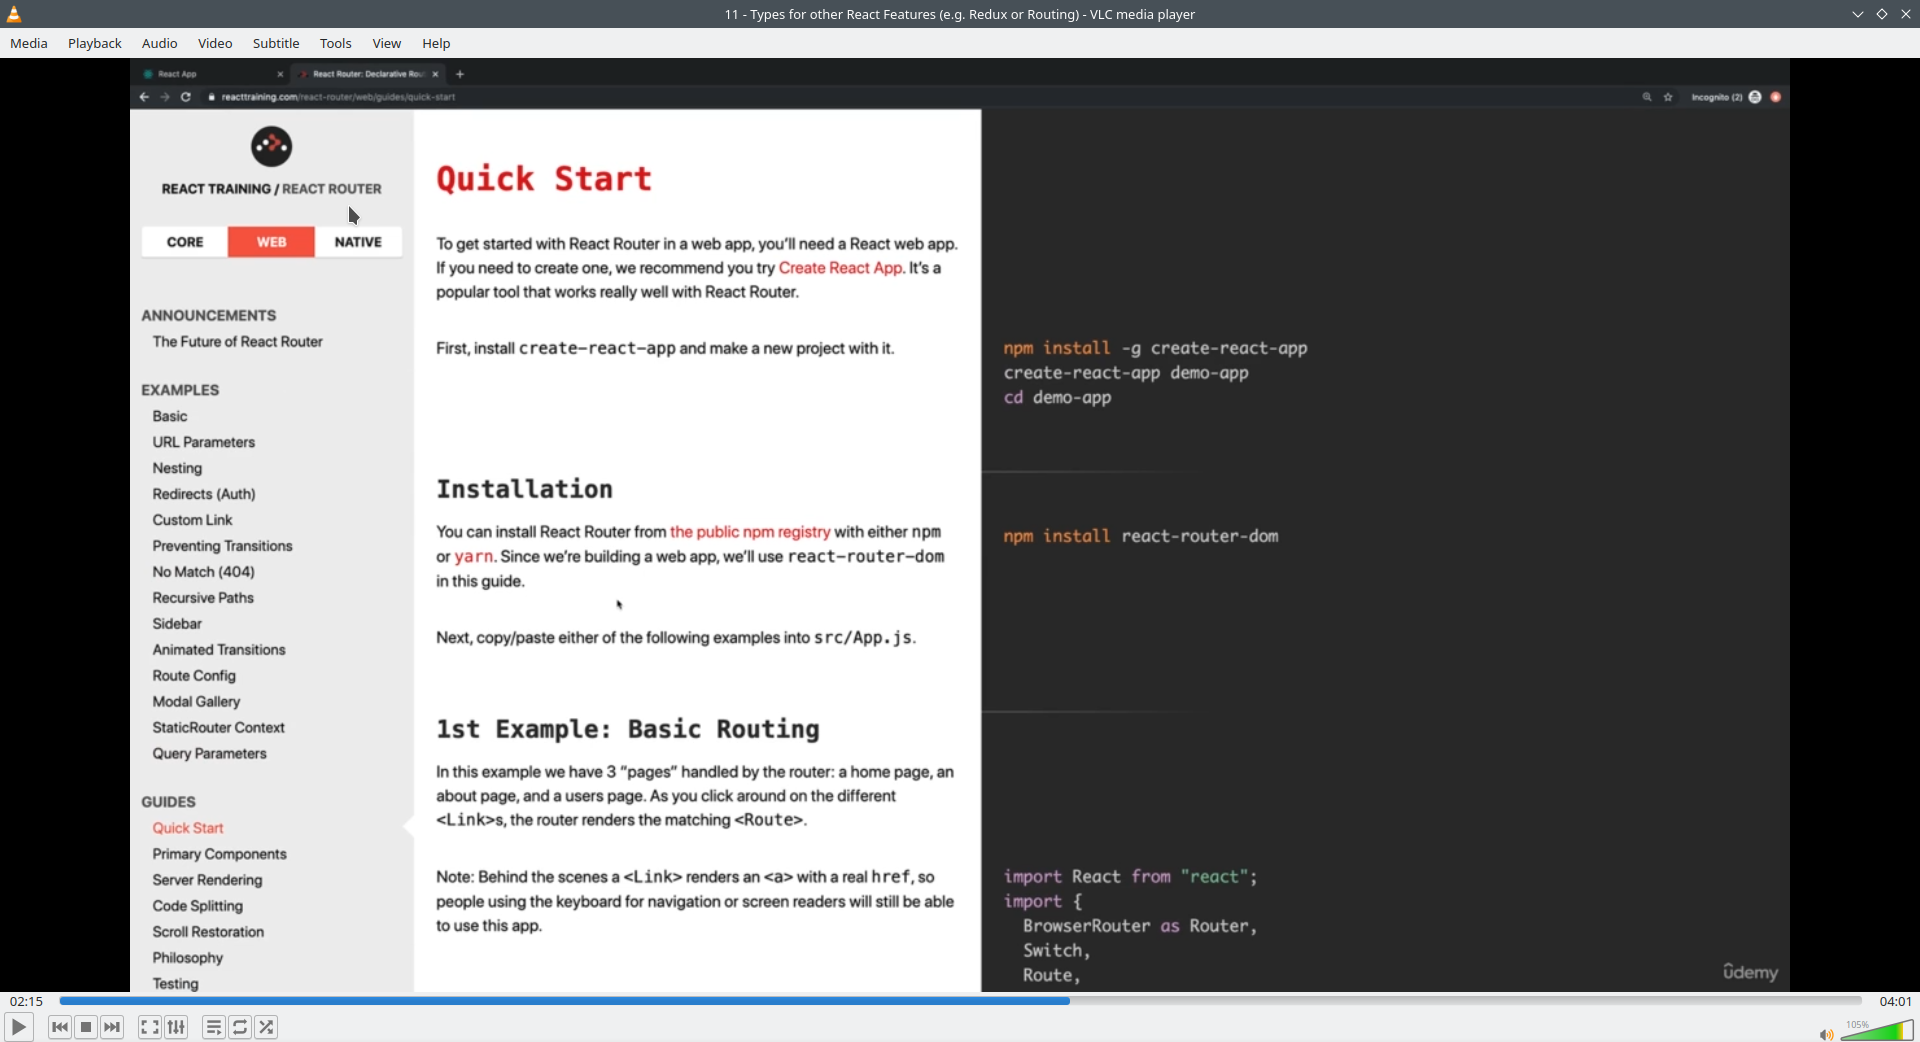1920x1042 pixels.
Task: Open the Server Rendering guide
Action: click(x=207, y=880)
